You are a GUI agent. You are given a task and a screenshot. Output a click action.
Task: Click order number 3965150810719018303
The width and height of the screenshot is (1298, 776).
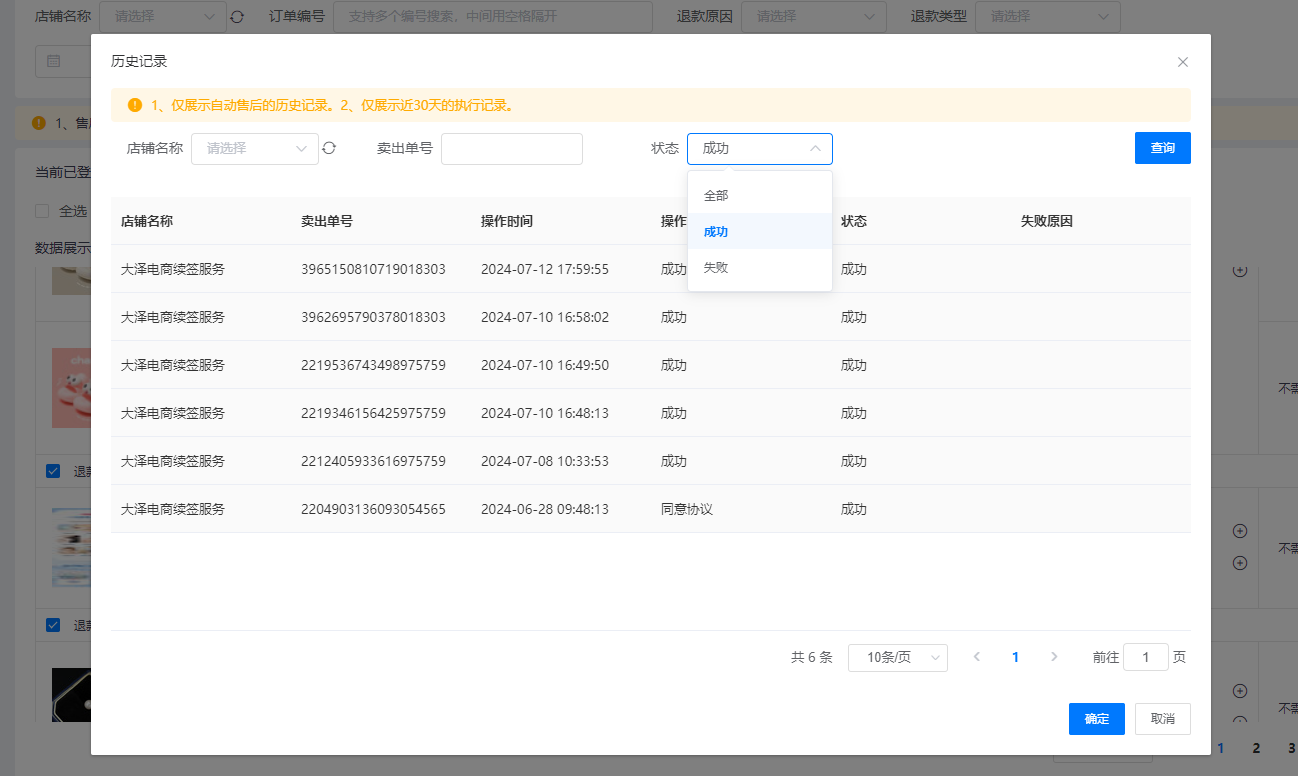point(373,269)
